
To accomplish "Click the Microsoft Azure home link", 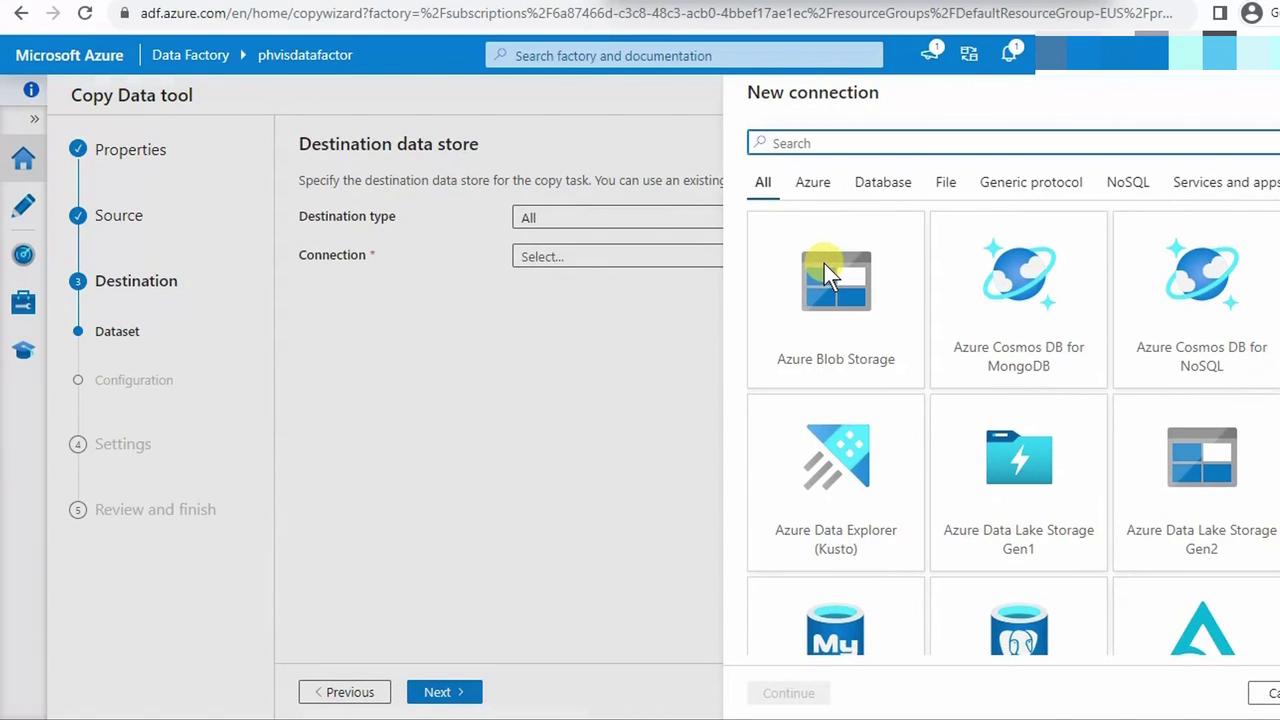I will pyautogui.click(x=69, y=55).
